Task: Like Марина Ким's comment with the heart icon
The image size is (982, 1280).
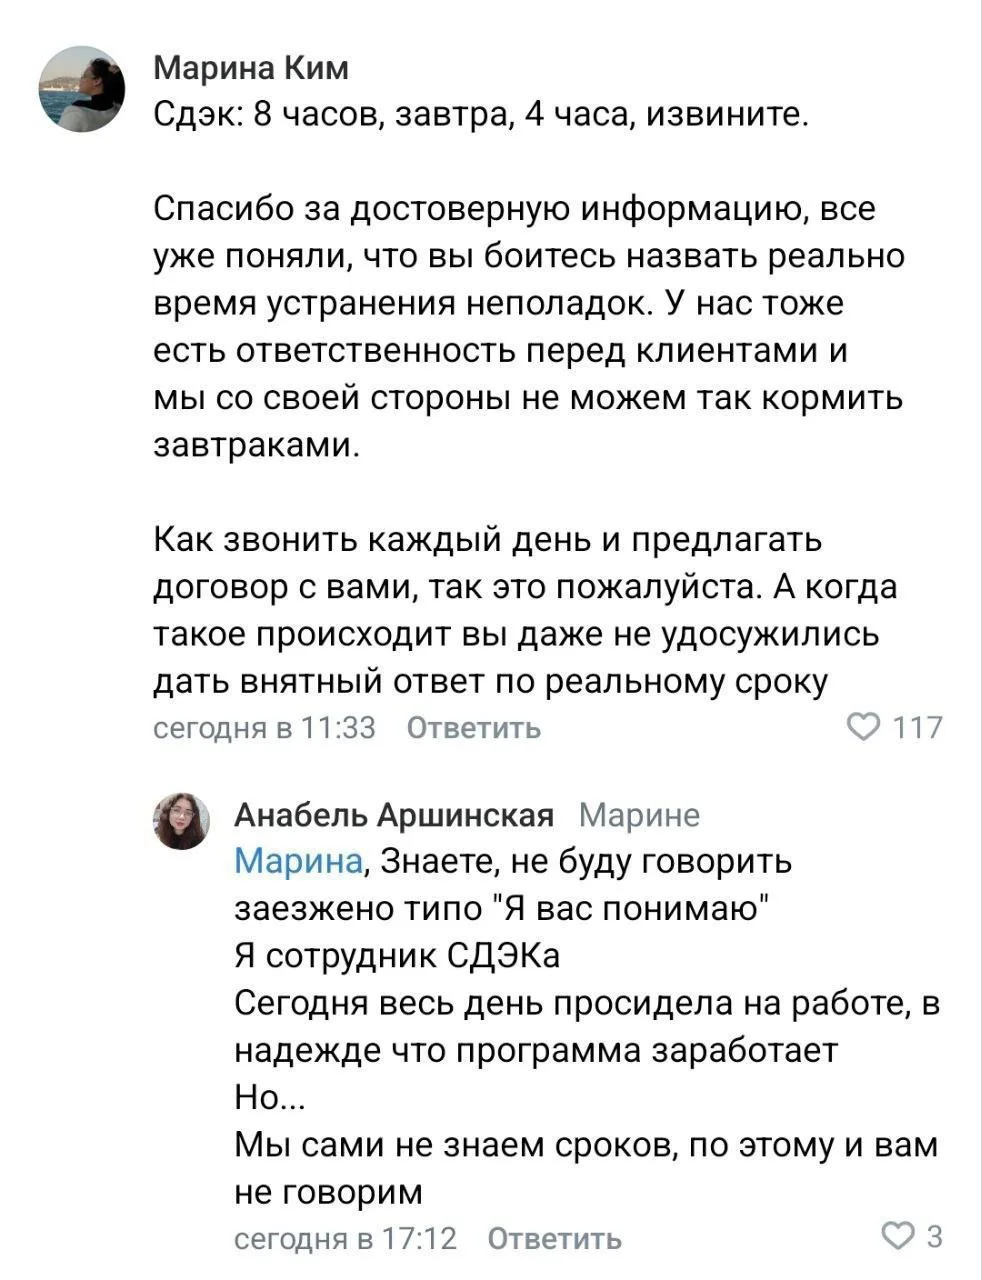Action: pos(862,727)
